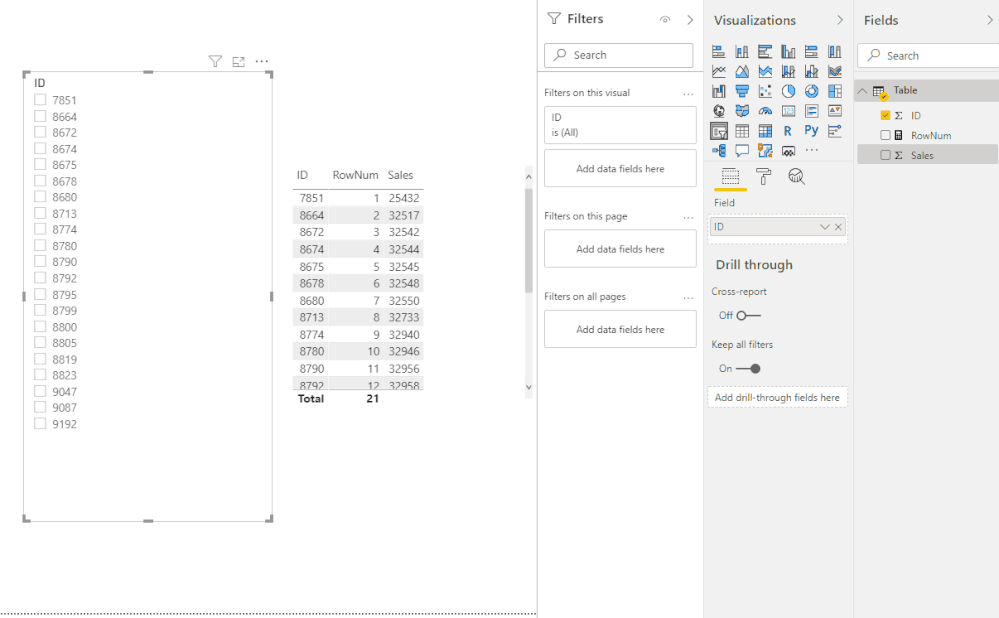Select the decomposition tree visual
Screen dimensions: 999x618
719,151
